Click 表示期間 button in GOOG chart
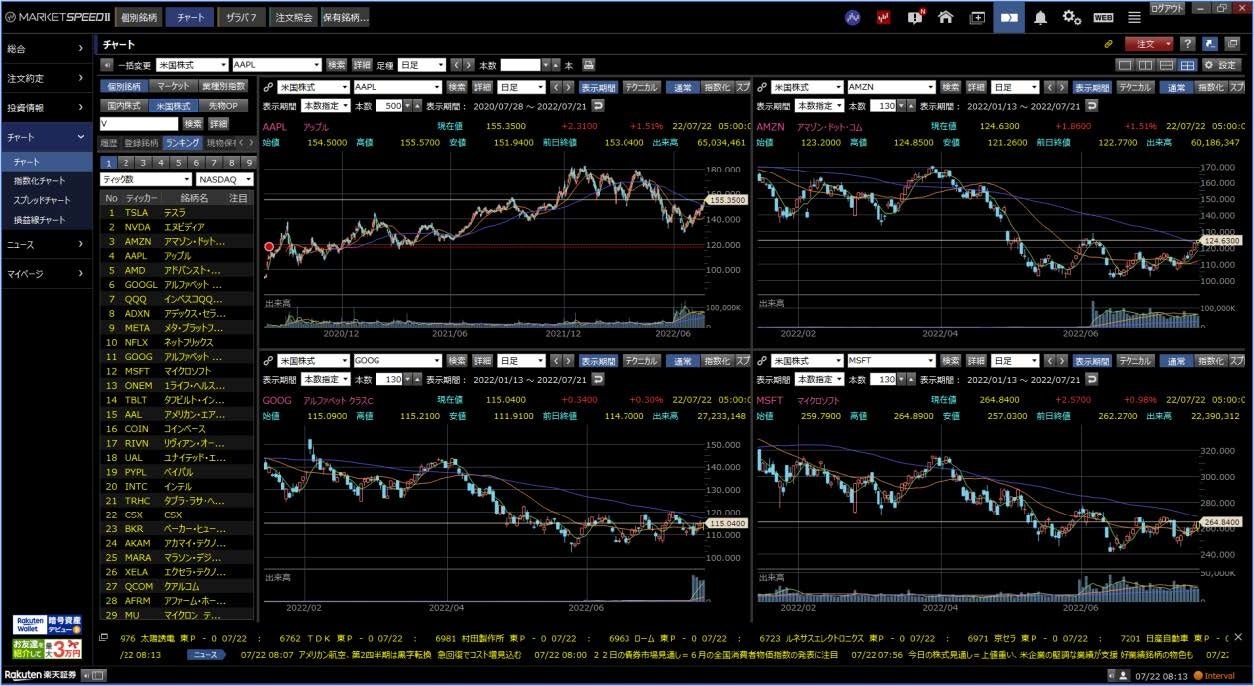This screenshot has height=686, width=1254. click(x=598, y=361)
